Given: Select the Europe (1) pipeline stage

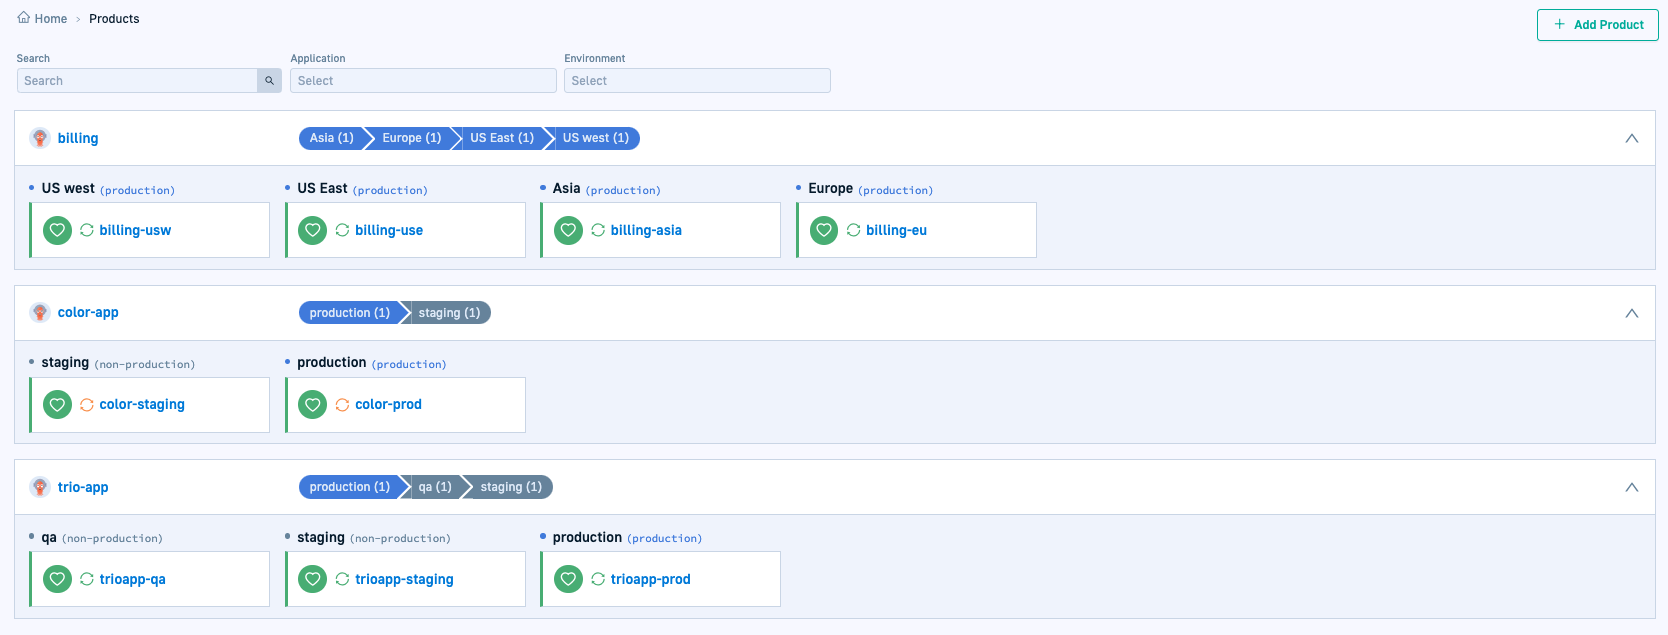Looking at the screenshot, I should point(411,138).
